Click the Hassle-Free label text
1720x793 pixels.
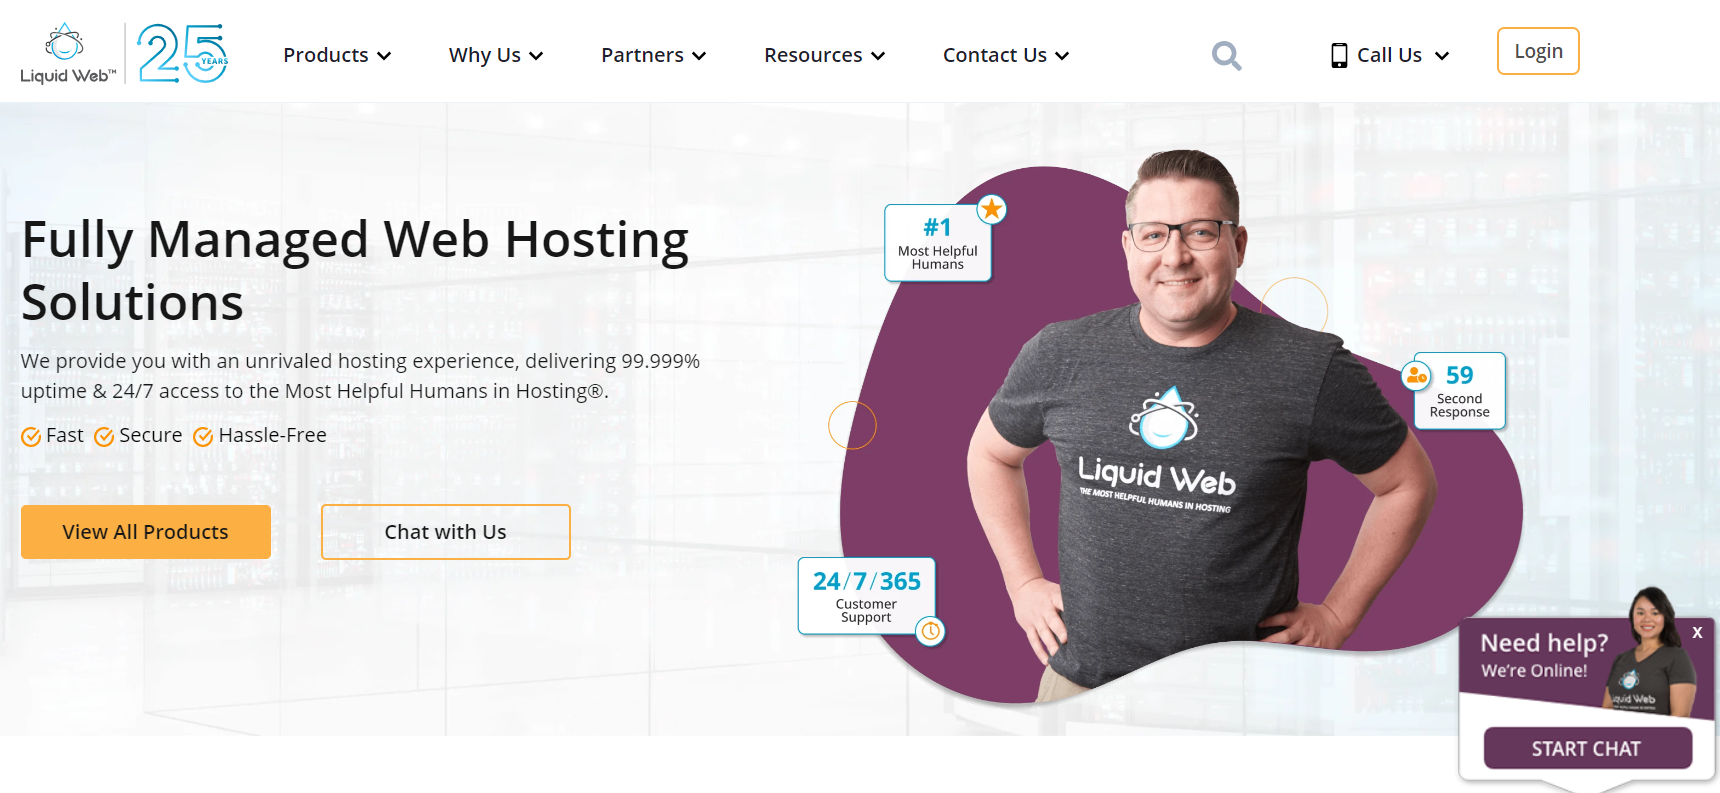273,436
